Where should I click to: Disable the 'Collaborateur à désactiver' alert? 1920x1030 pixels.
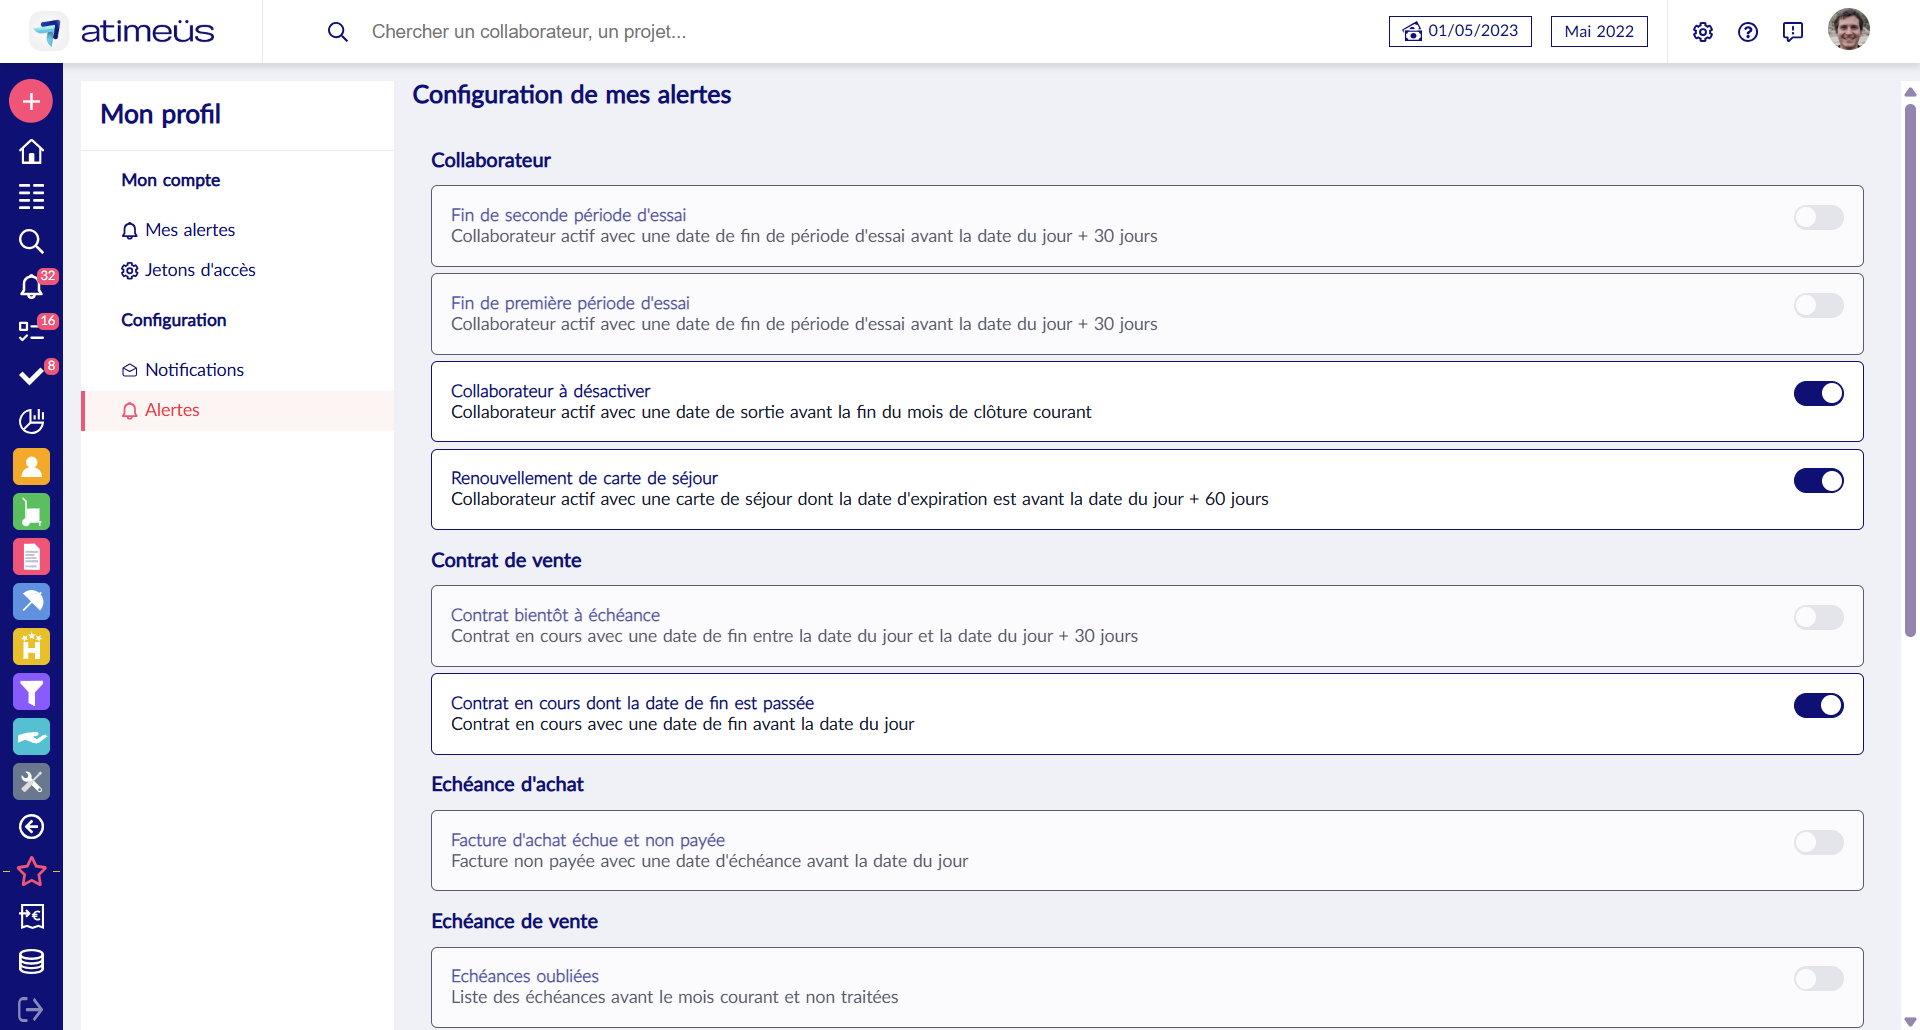pos(1818,393)
